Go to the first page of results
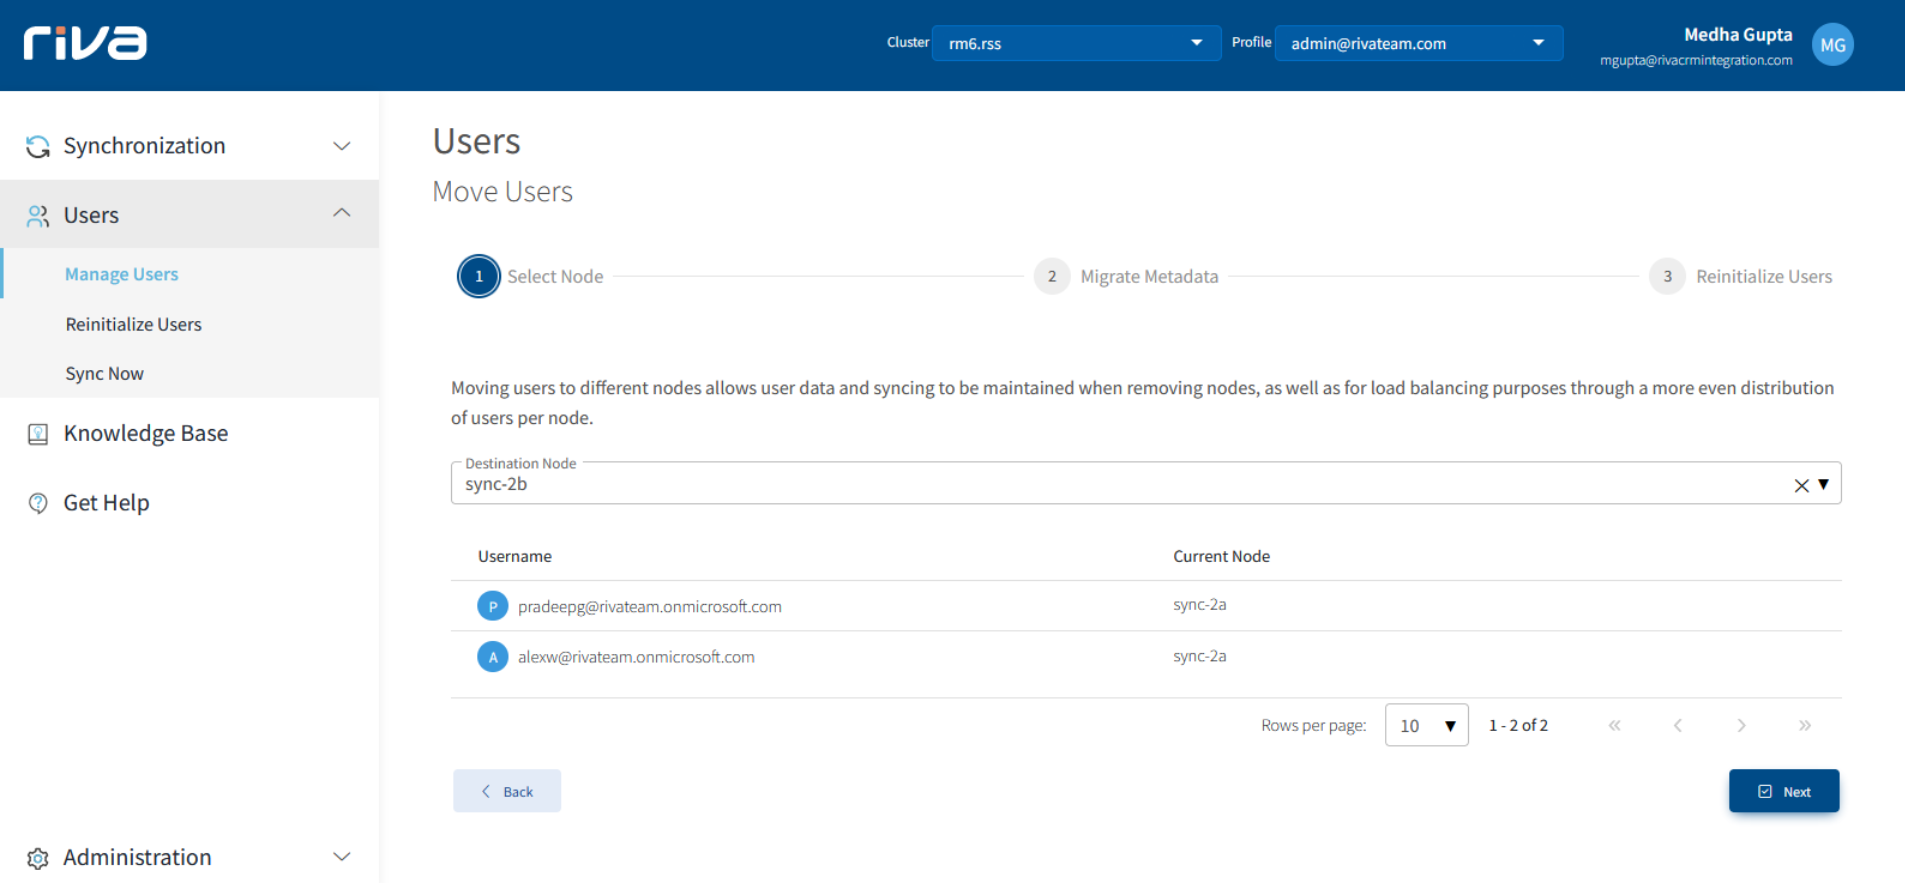Viewport: 1905px width, 883px height. (1614, 726)
